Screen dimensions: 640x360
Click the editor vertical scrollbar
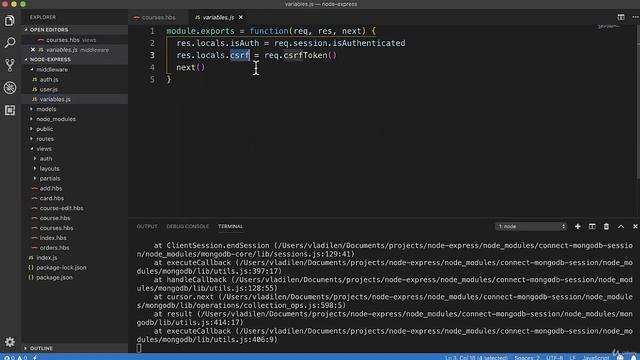[638, 102]
